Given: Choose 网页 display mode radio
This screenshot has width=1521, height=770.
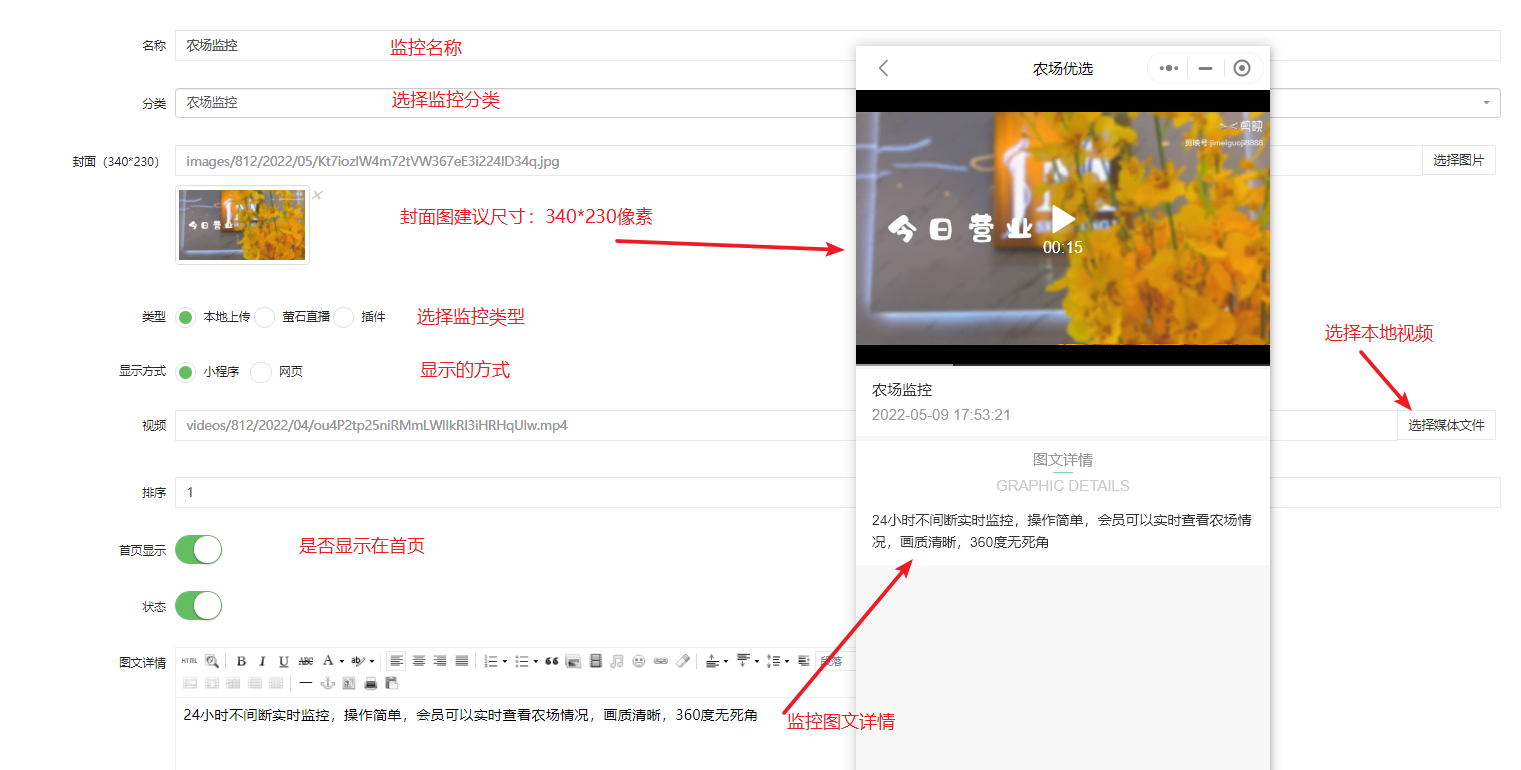Looking at the screenshot, I should (261, 372).
